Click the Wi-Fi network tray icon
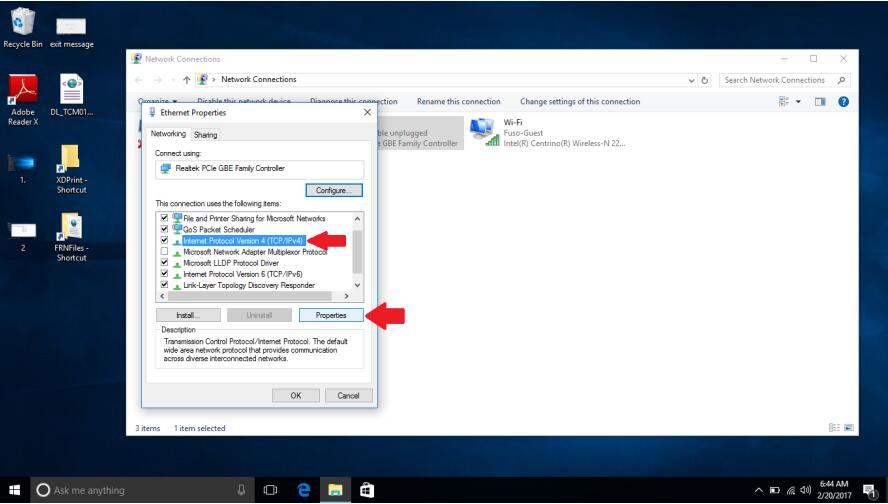Image resolution: width=888 pixels, height=504 pixels. (x=791, y=490)
